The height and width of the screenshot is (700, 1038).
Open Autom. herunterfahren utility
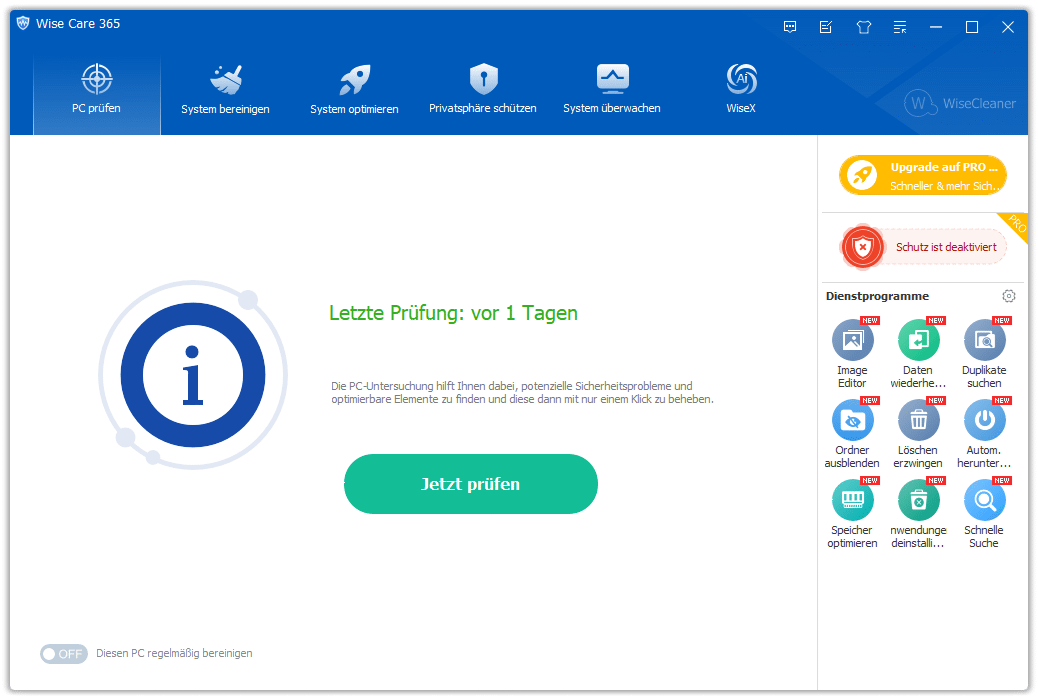984,434
